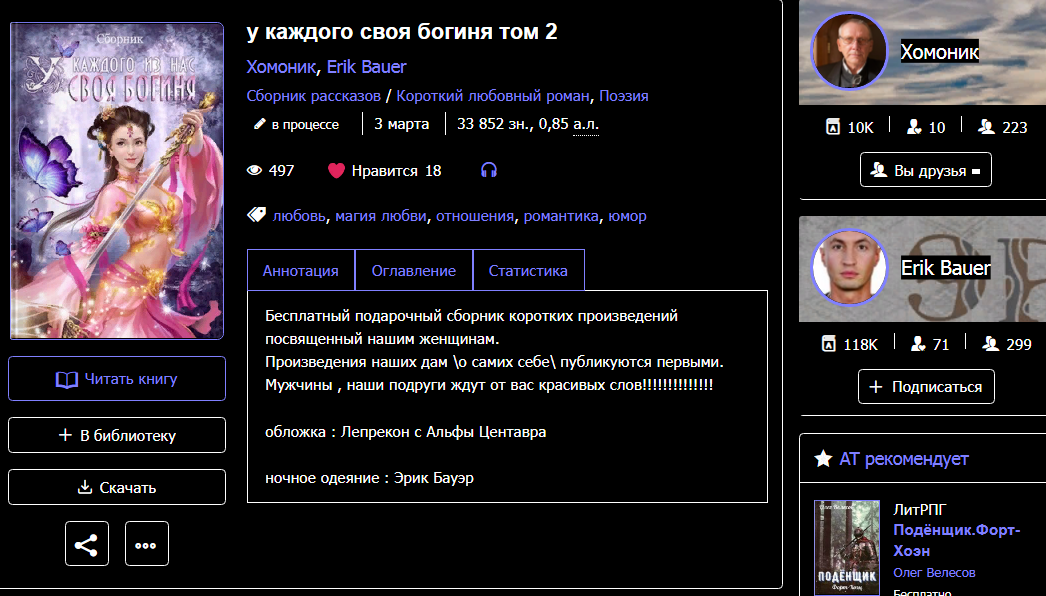Switch to the Оглавление tab
Image resolution: width=1046 pixels, height=596 pixels.
tap(414, 270)
